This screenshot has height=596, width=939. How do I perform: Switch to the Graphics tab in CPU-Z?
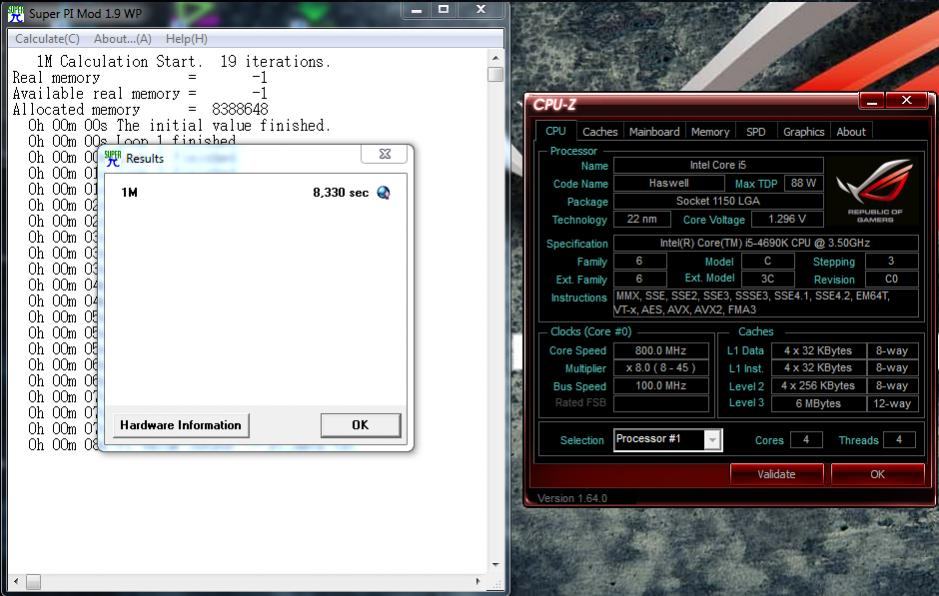pyautogui.click(x=804, y=132)
